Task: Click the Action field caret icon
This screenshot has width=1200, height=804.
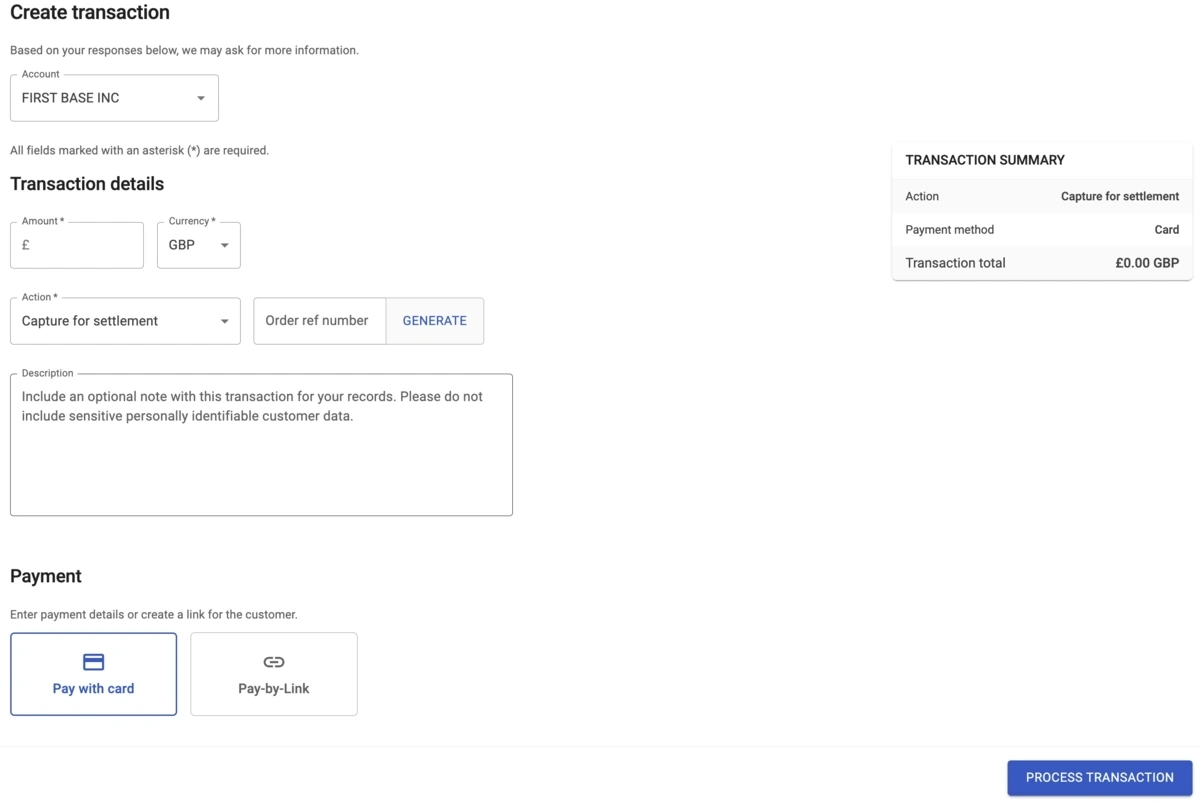Action: click(x=224, y=321)
